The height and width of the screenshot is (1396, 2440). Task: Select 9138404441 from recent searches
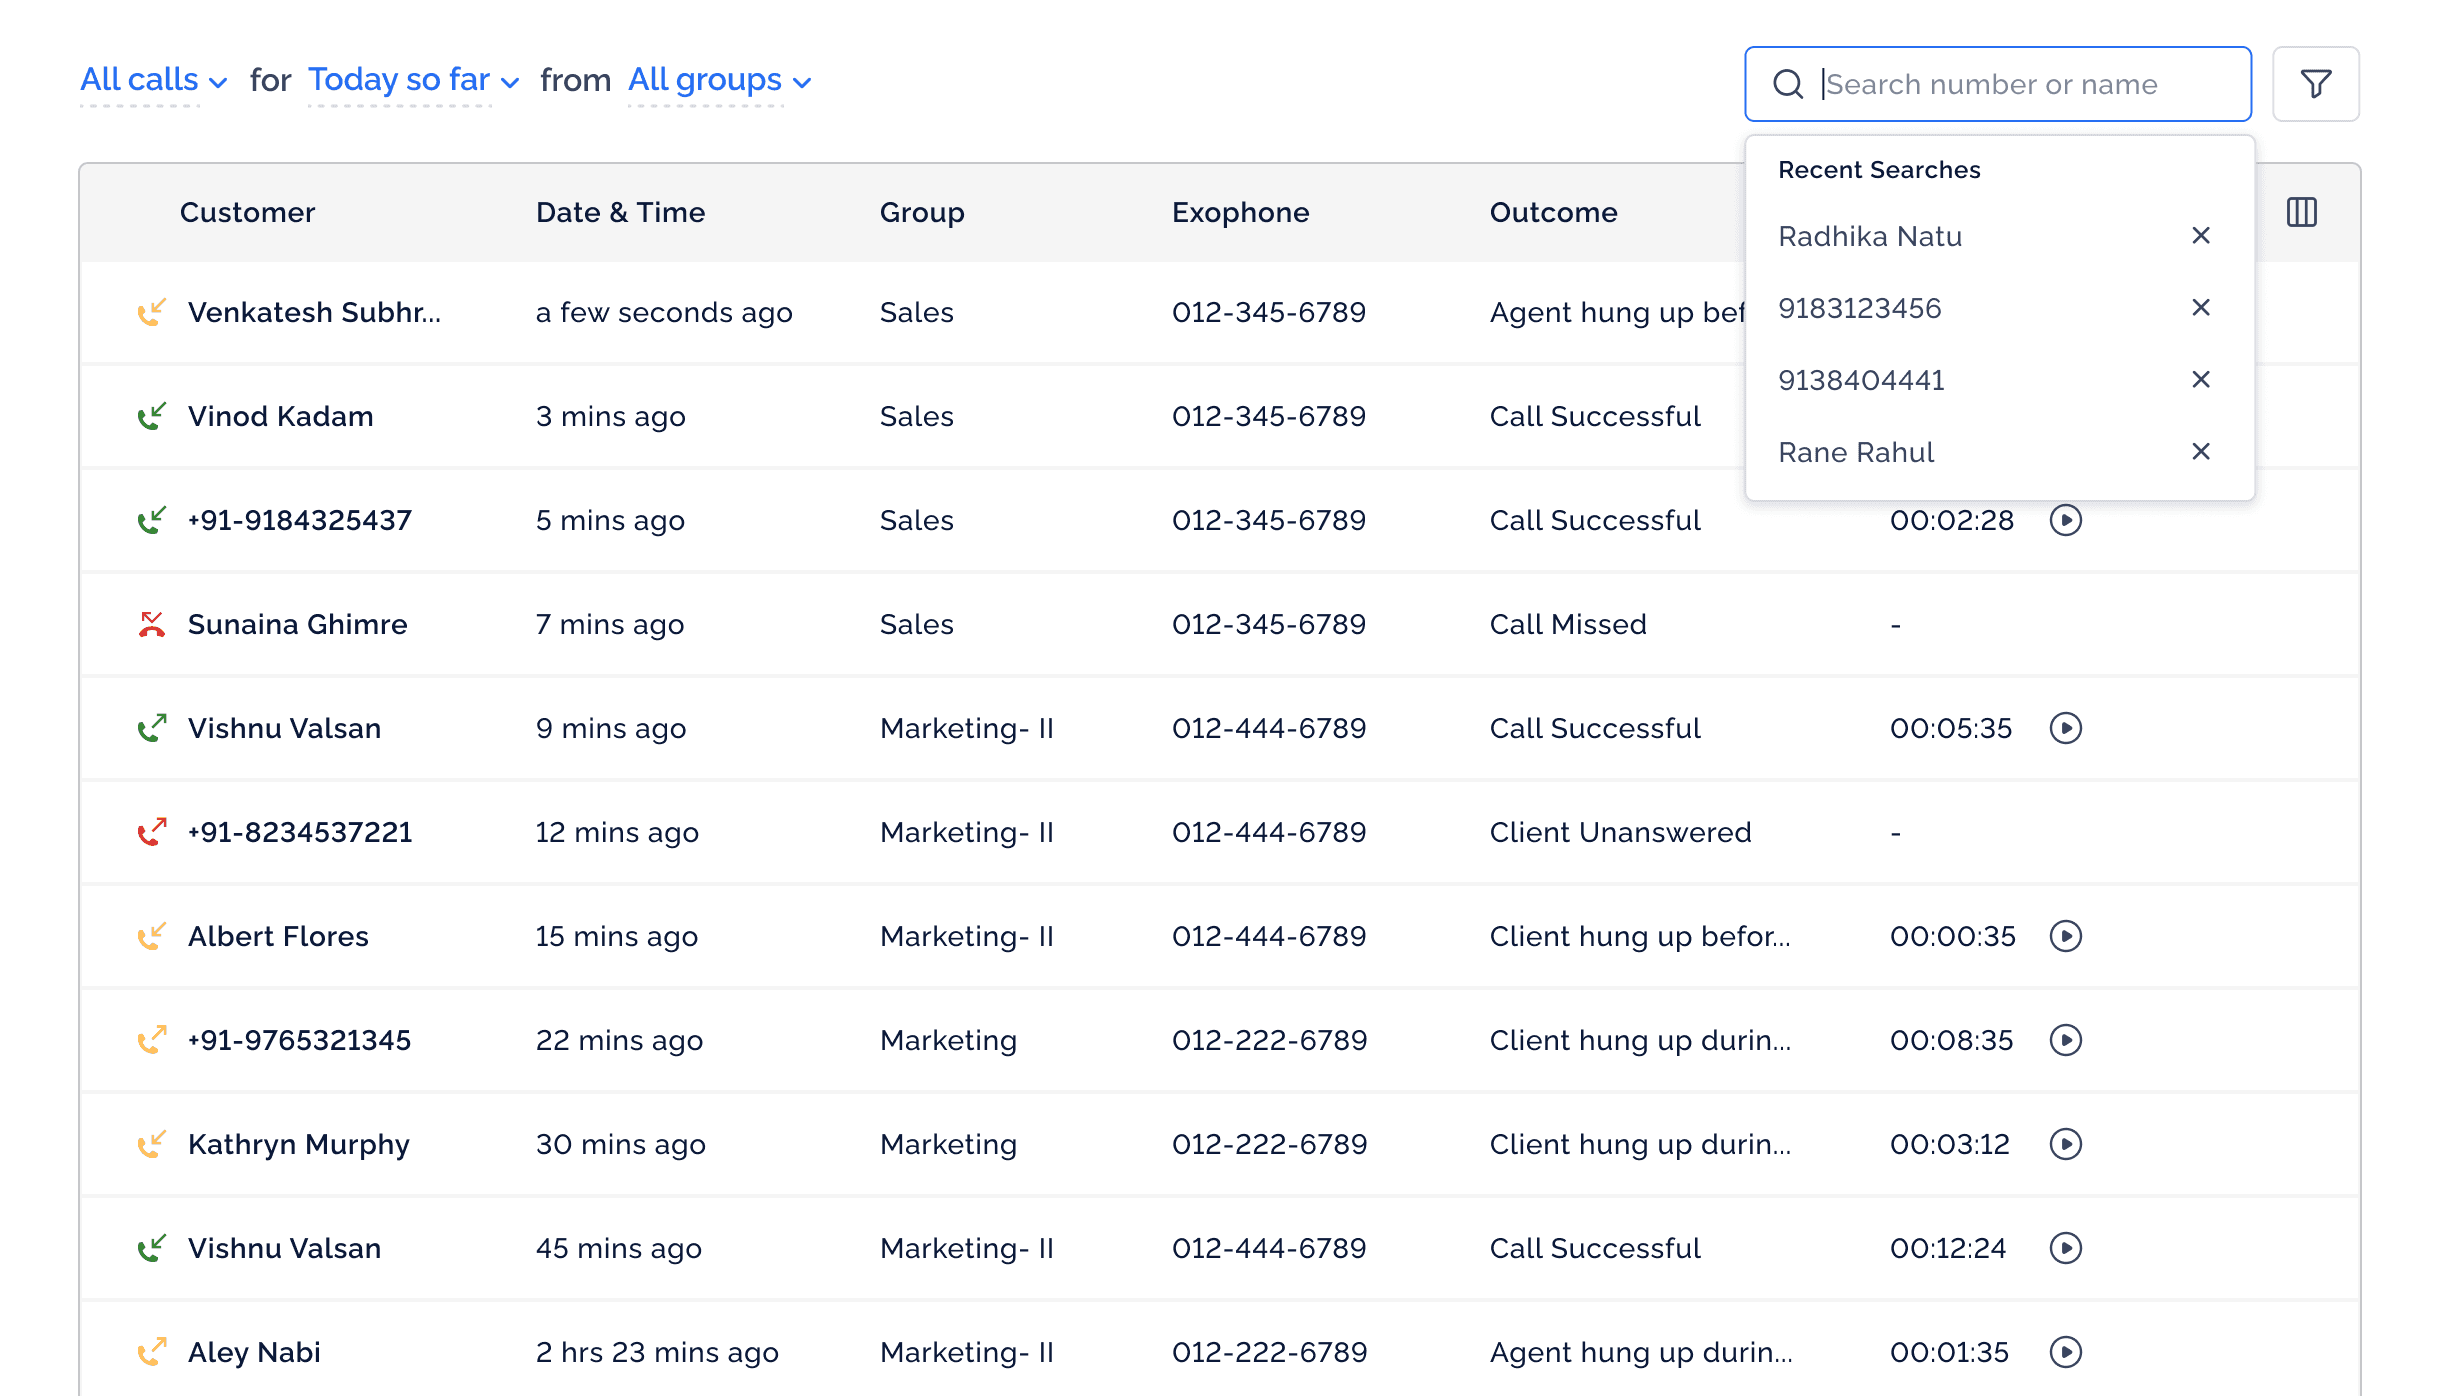pos(1861,380)
